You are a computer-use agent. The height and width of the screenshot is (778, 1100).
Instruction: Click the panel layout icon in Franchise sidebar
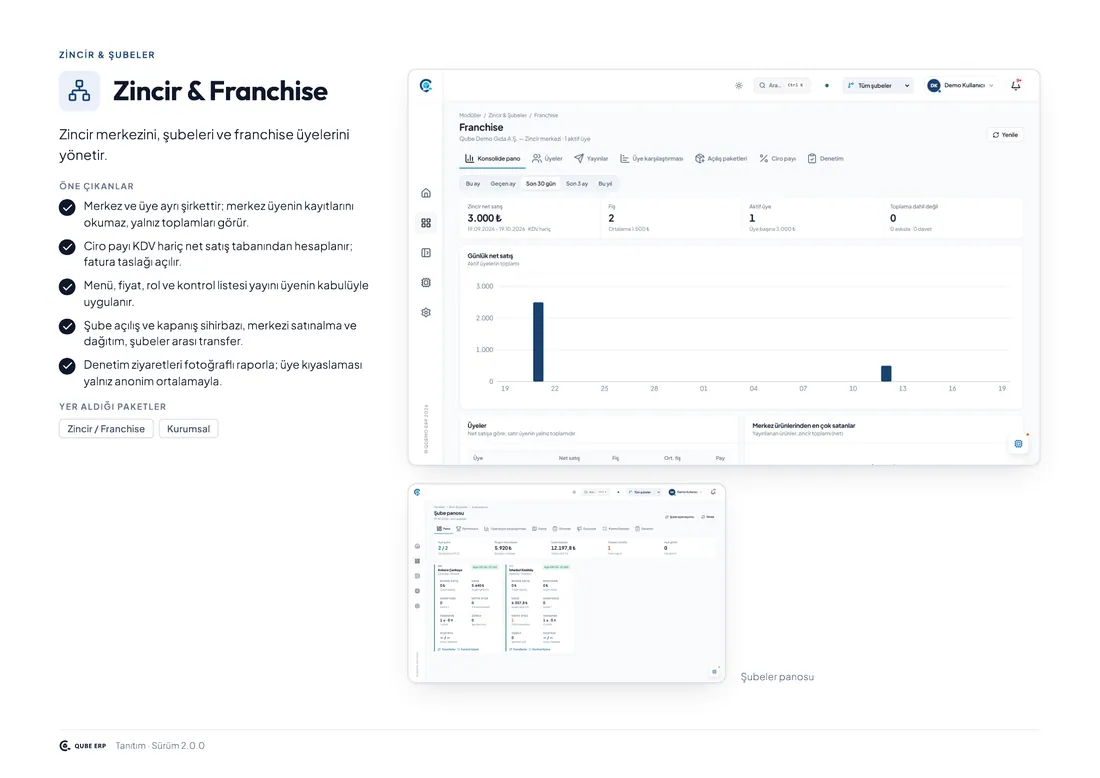click(426, 253)
